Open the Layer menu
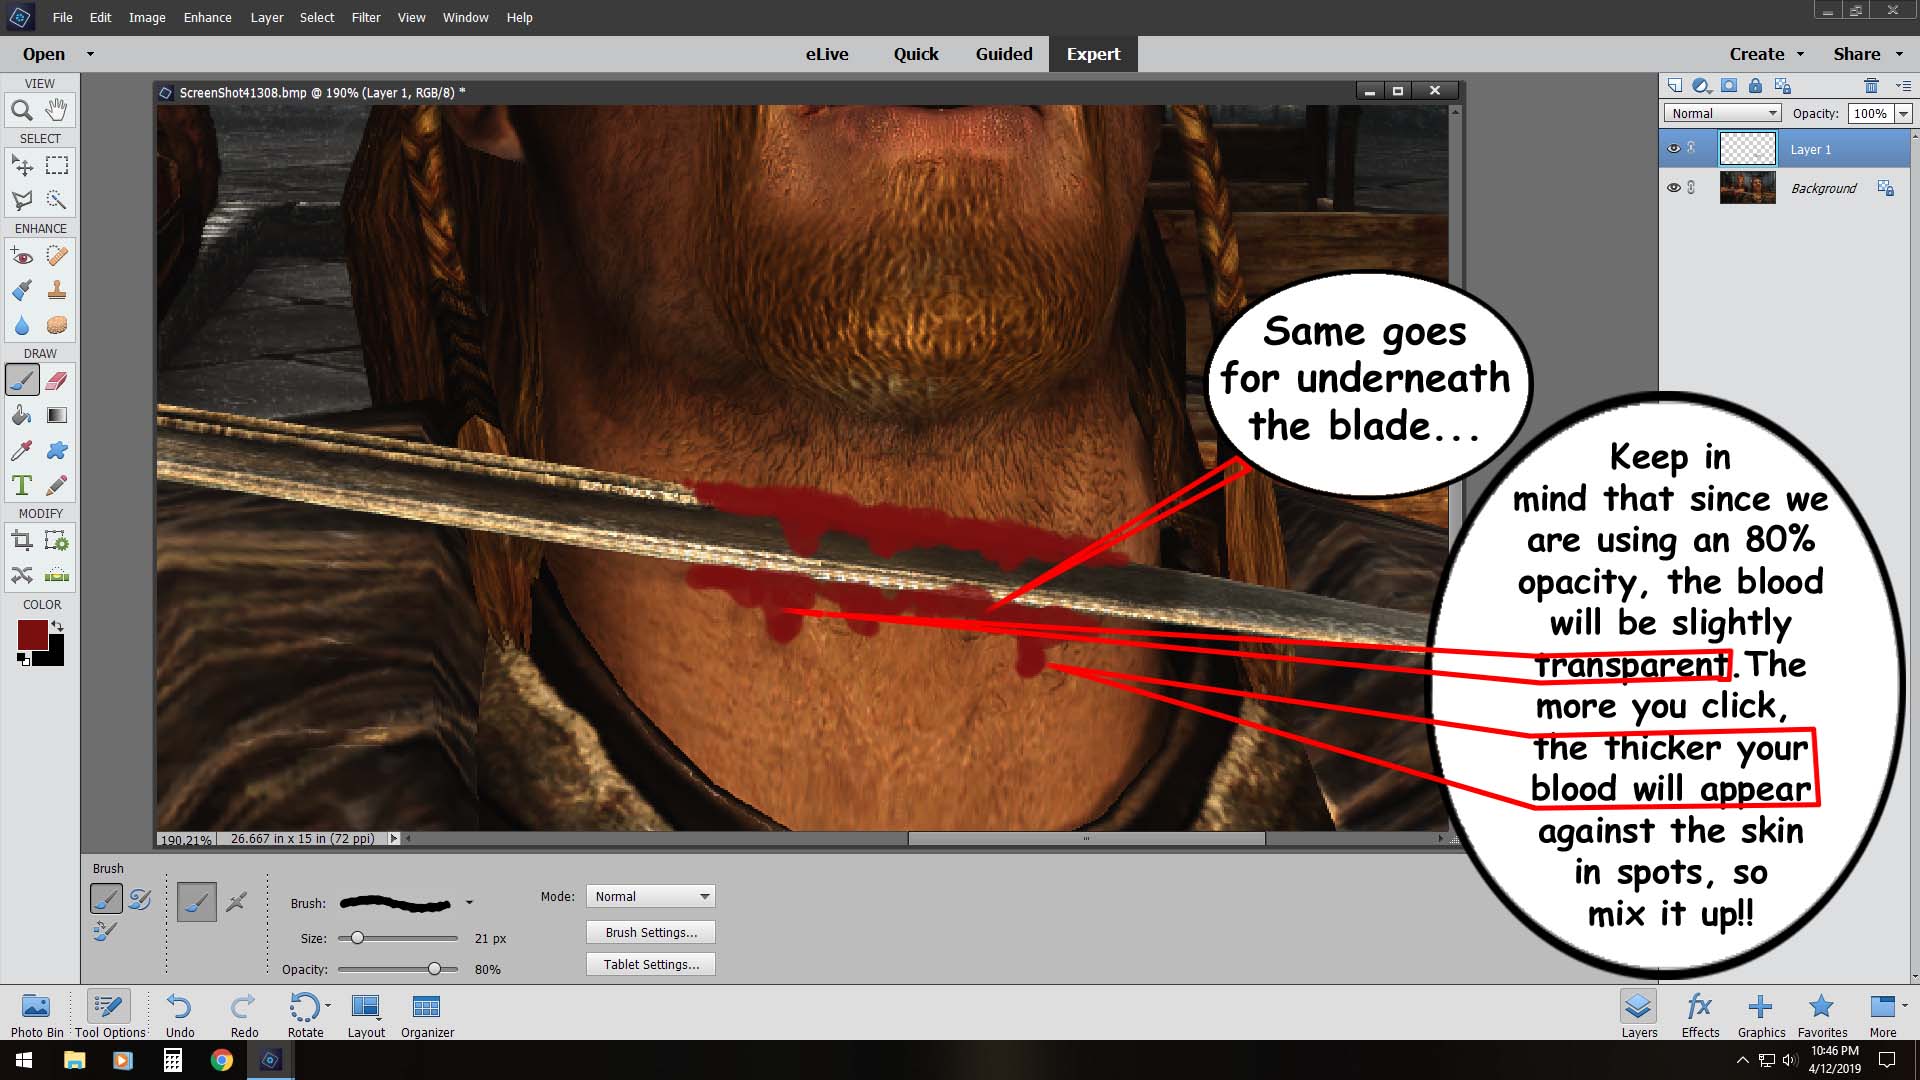Image resolution: width=1920 pixels, height=1080 pixels. pos(267,17)
